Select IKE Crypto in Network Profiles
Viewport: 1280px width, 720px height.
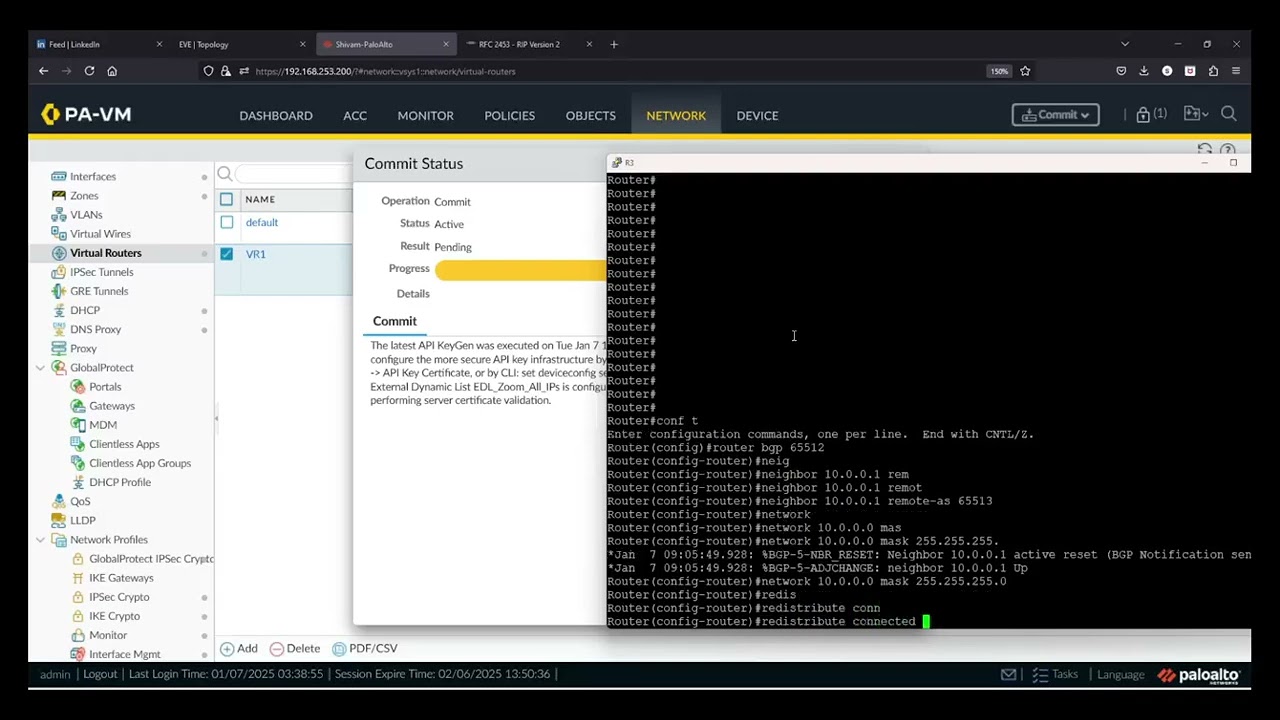click(114, 616)
